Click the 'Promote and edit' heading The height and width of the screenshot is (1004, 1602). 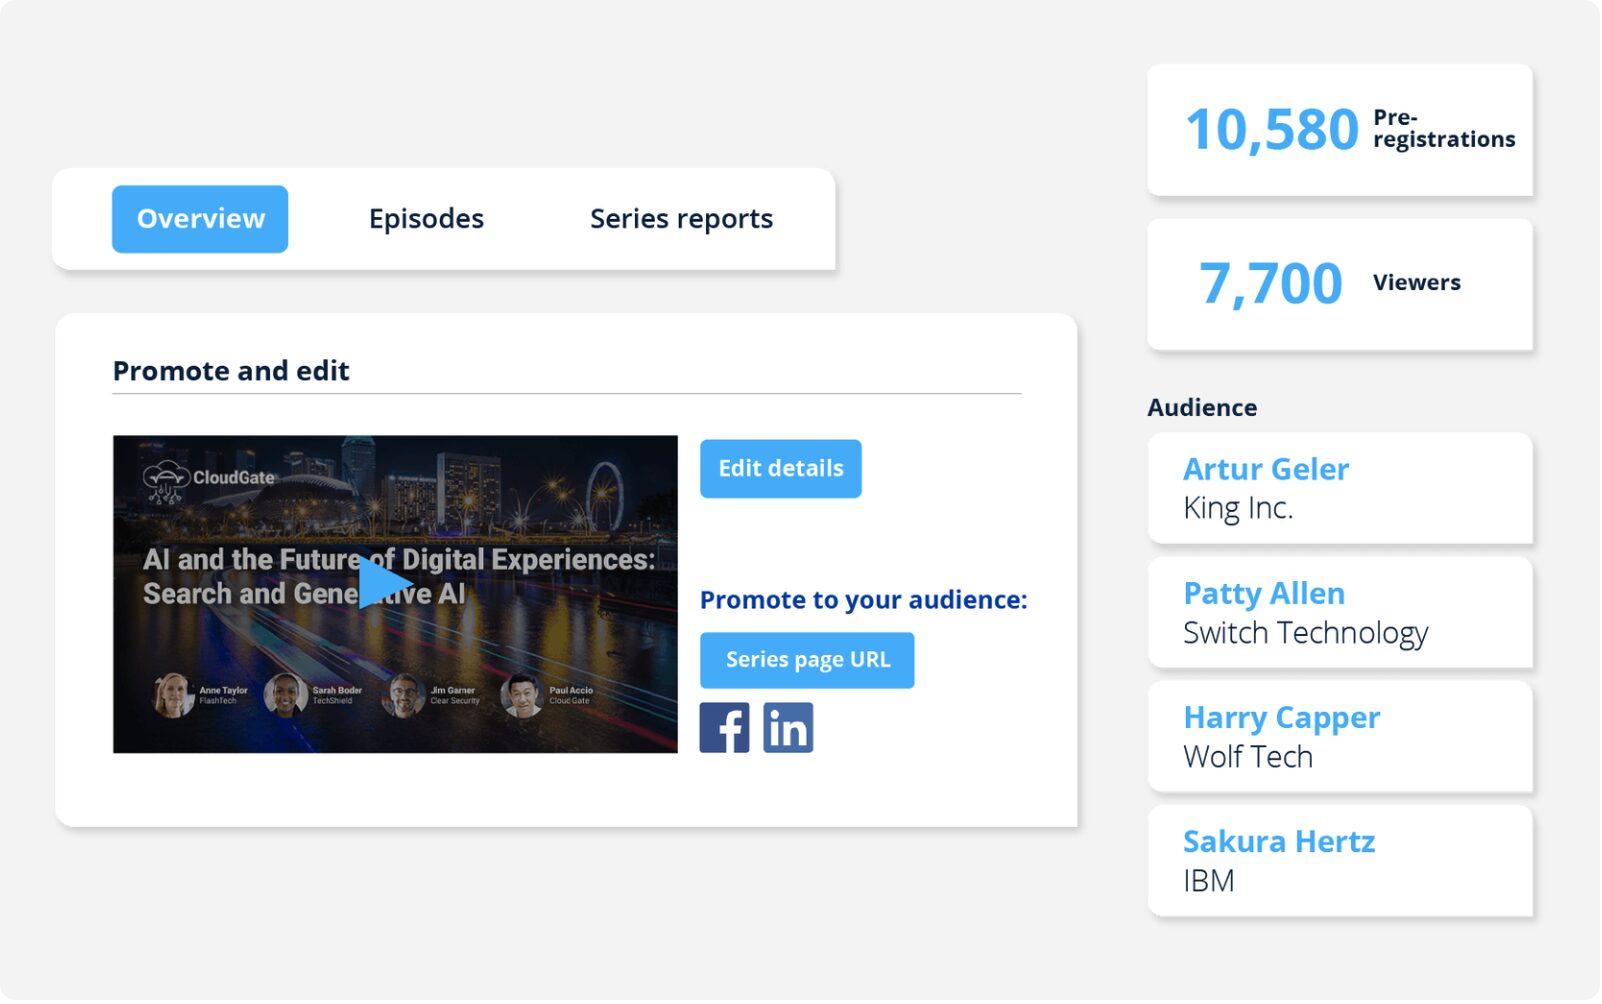pyautogui.click(x=231, y=371)
